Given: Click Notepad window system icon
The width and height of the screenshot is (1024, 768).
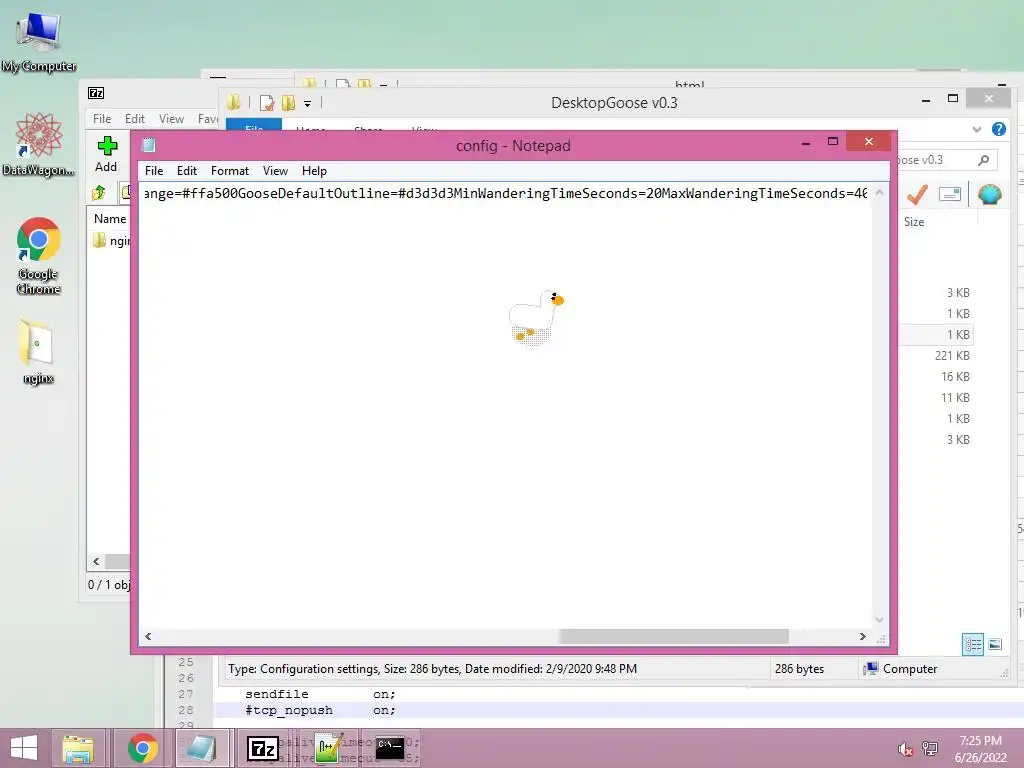Looking at the screenshot, I should (149, 146).
